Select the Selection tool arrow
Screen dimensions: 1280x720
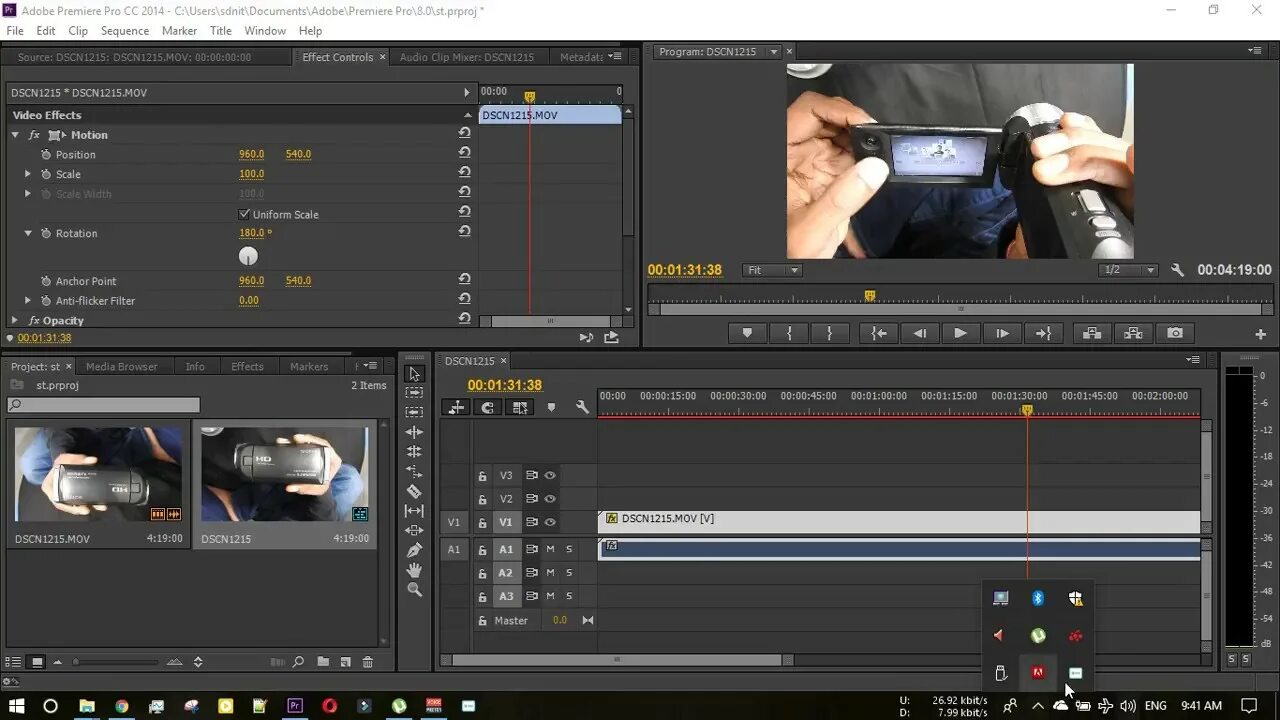click(x=414, y=373)
